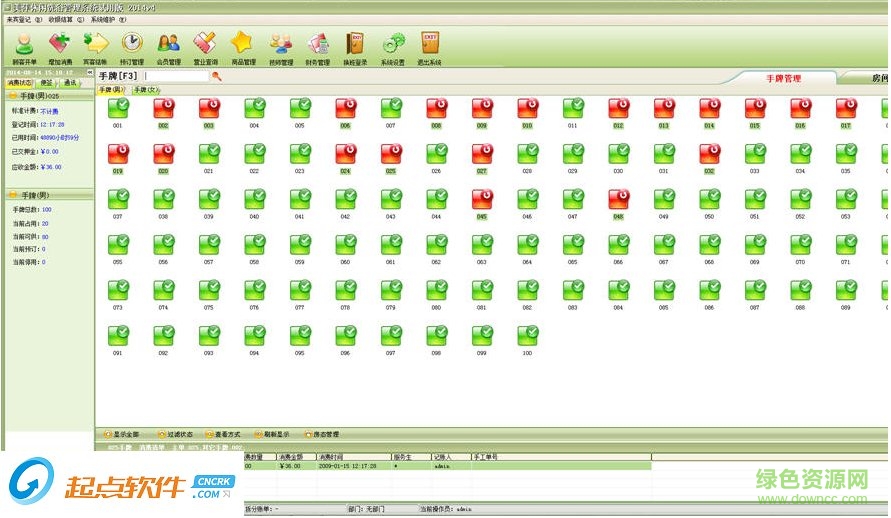The image size is (891, 518).
Task: Click 查看方式 view mode button
Action: (223, 435)
